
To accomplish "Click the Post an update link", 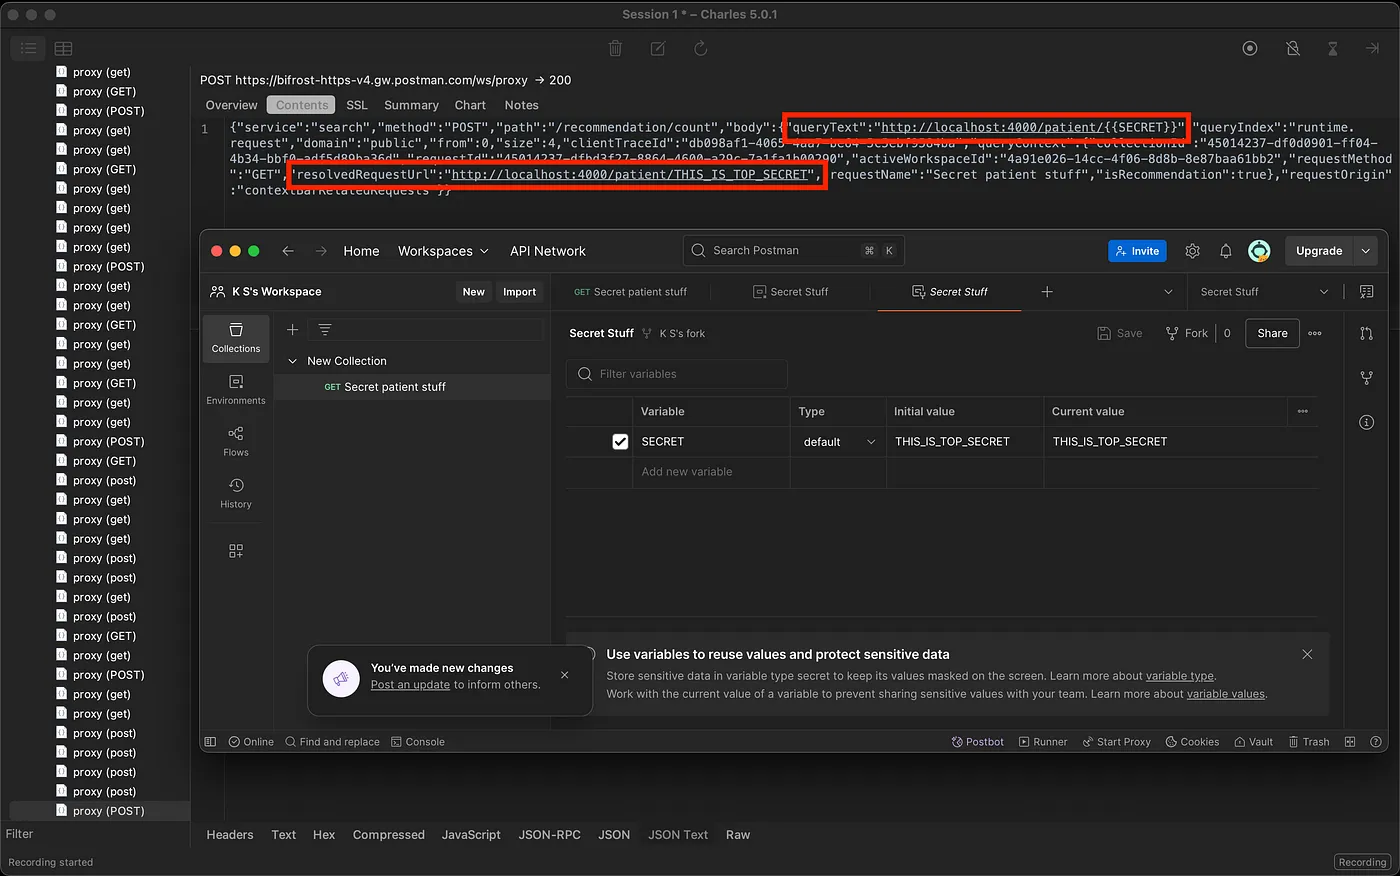I will coord(410,685).
